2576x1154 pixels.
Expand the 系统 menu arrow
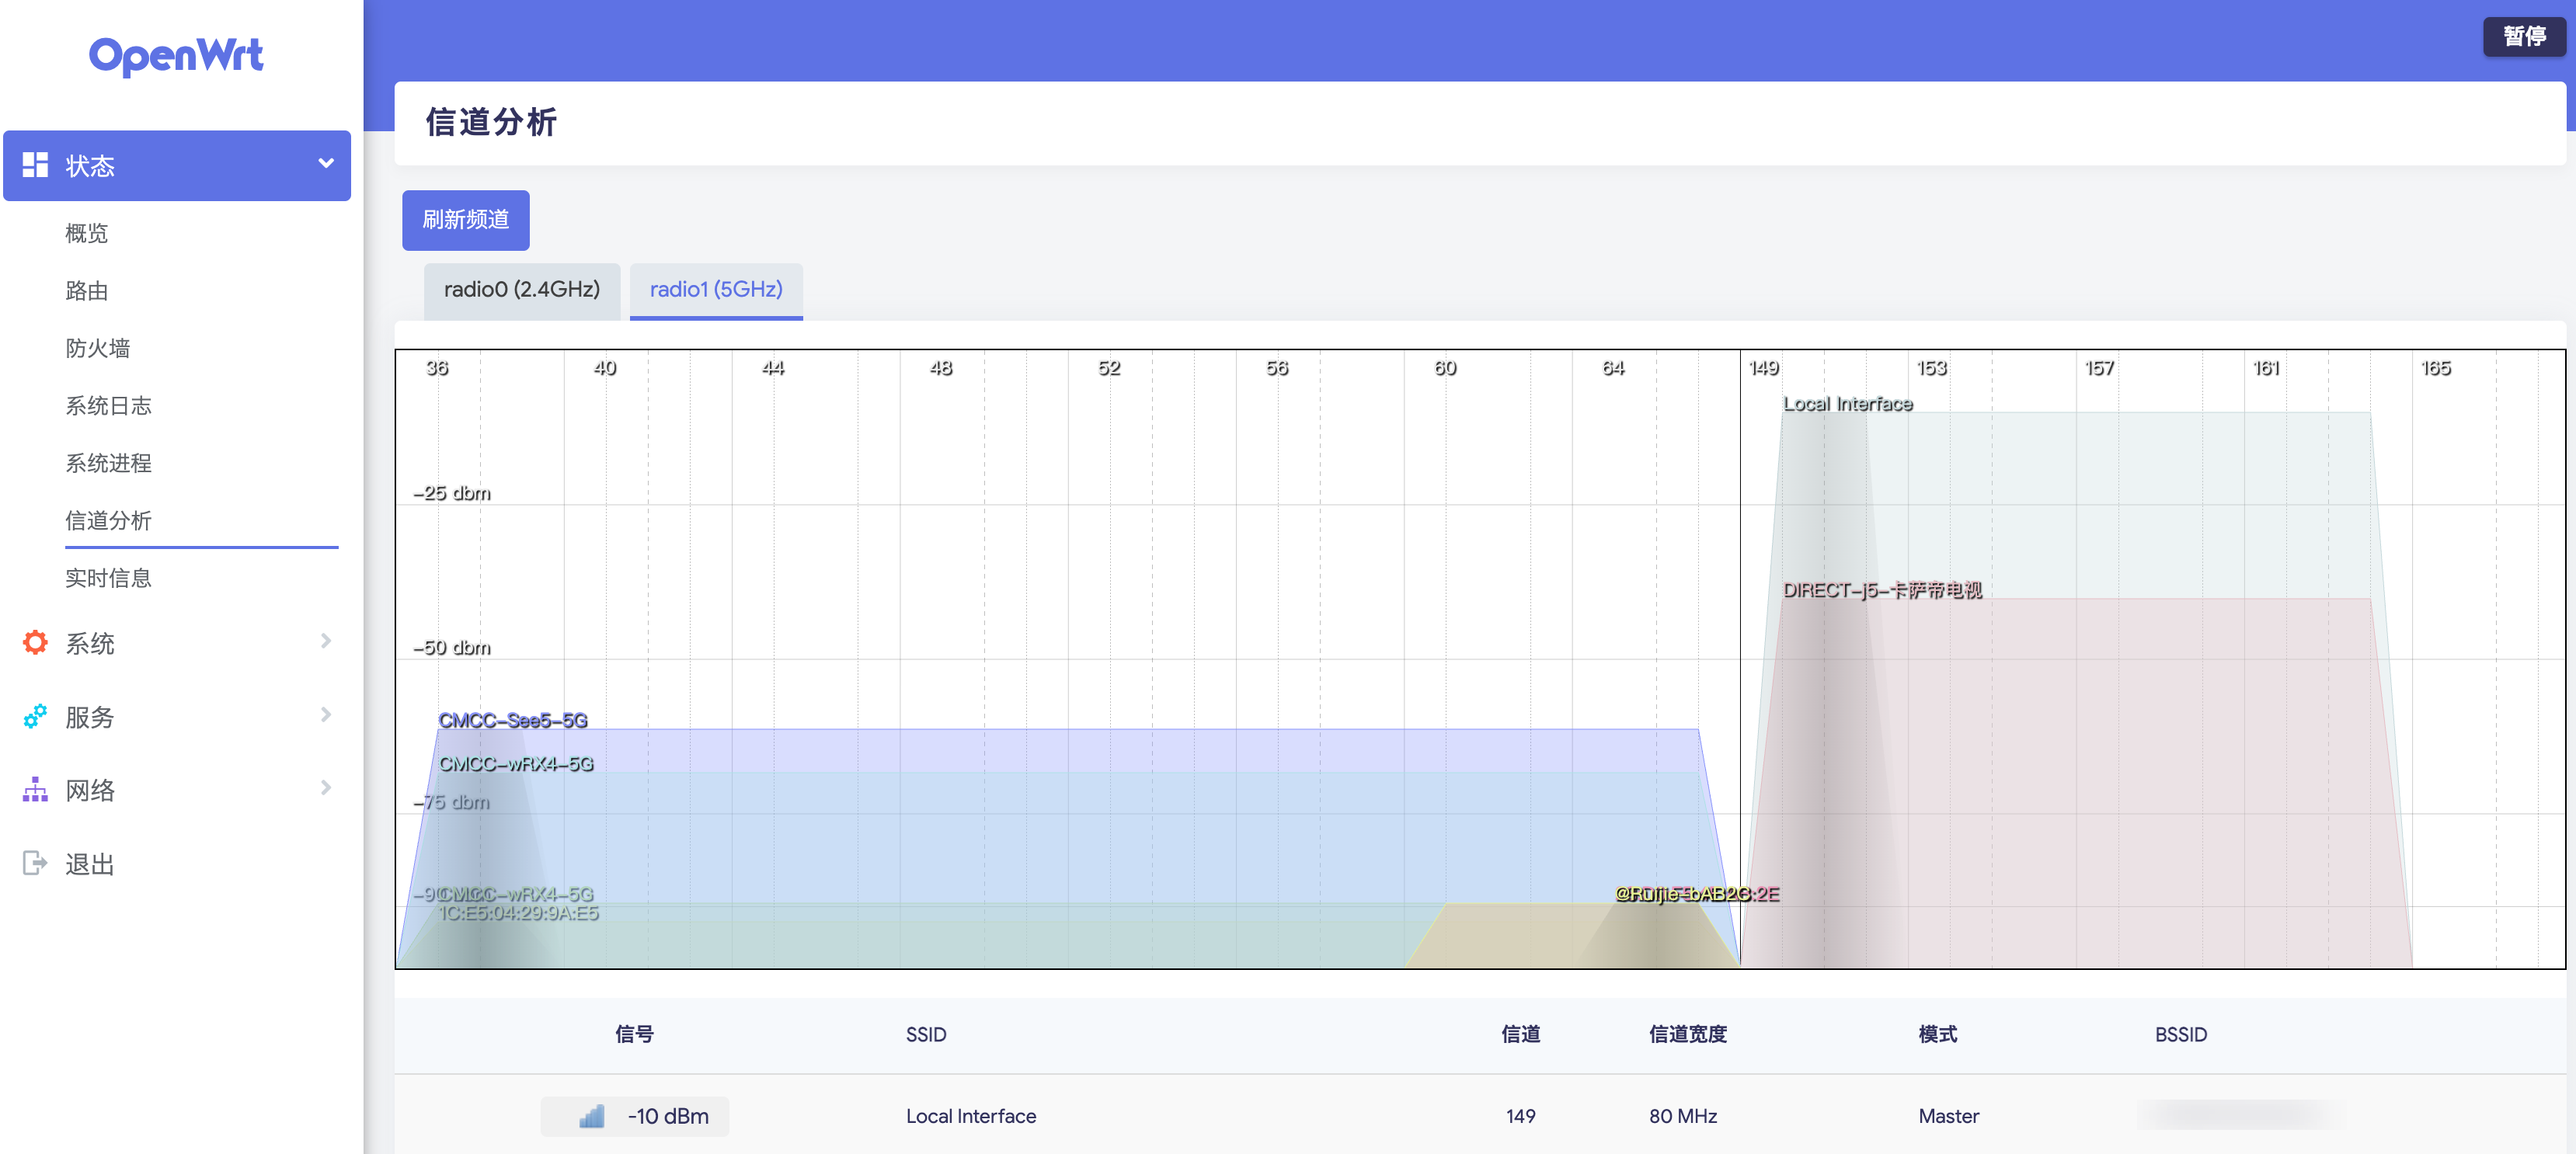click(325, 641)
